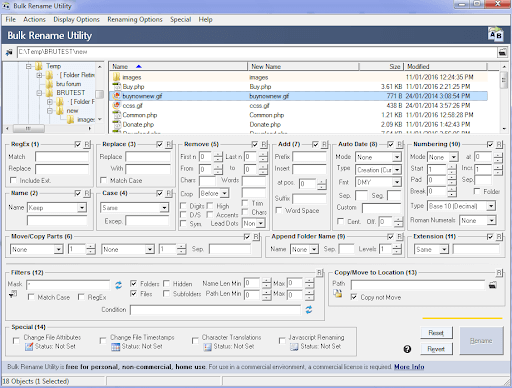
Task: Toggle the Copy not Move checkbox
Action: tap(354, 297)
